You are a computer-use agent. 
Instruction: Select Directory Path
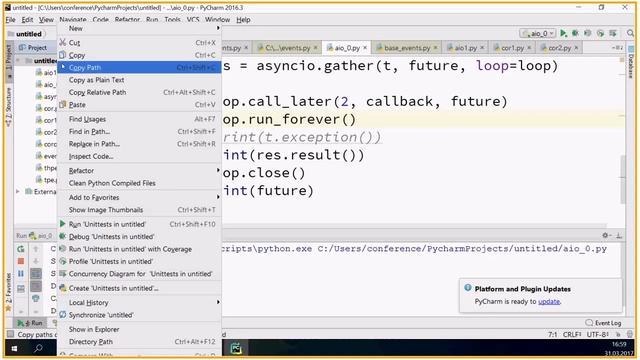(x=139, y=342)
